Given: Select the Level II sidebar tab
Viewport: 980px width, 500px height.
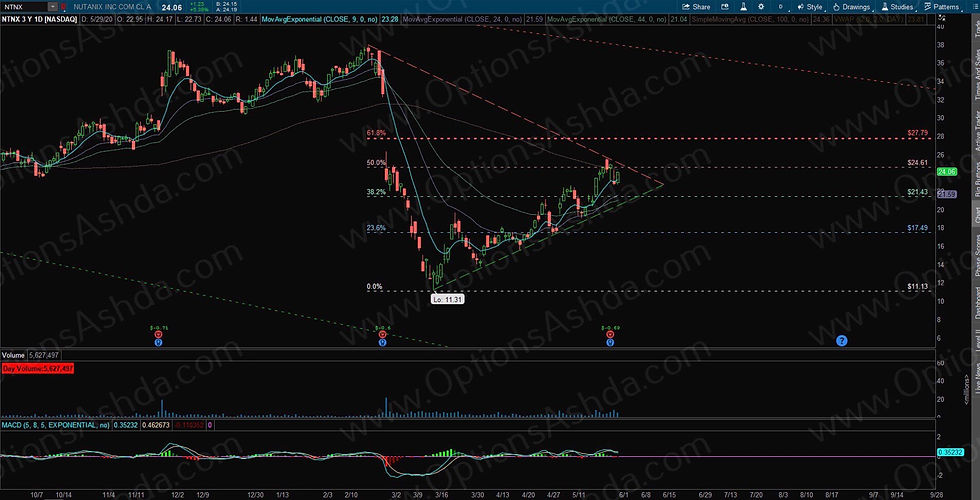Looking at the screenshot, I should [x=975, y=342].
